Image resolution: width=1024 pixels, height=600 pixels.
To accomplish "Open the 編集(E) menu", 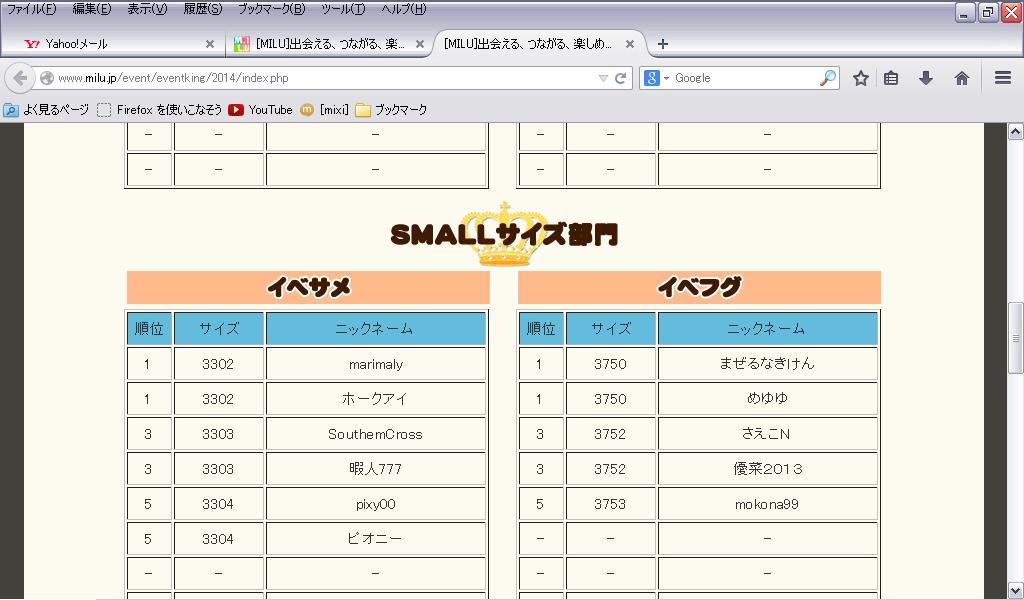I will pos(92,9).
